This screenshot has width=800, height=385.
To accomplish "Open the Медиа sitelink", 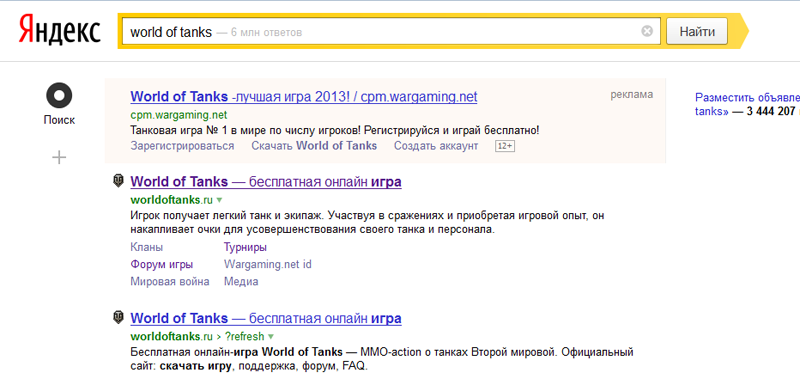I will point(241,281).
